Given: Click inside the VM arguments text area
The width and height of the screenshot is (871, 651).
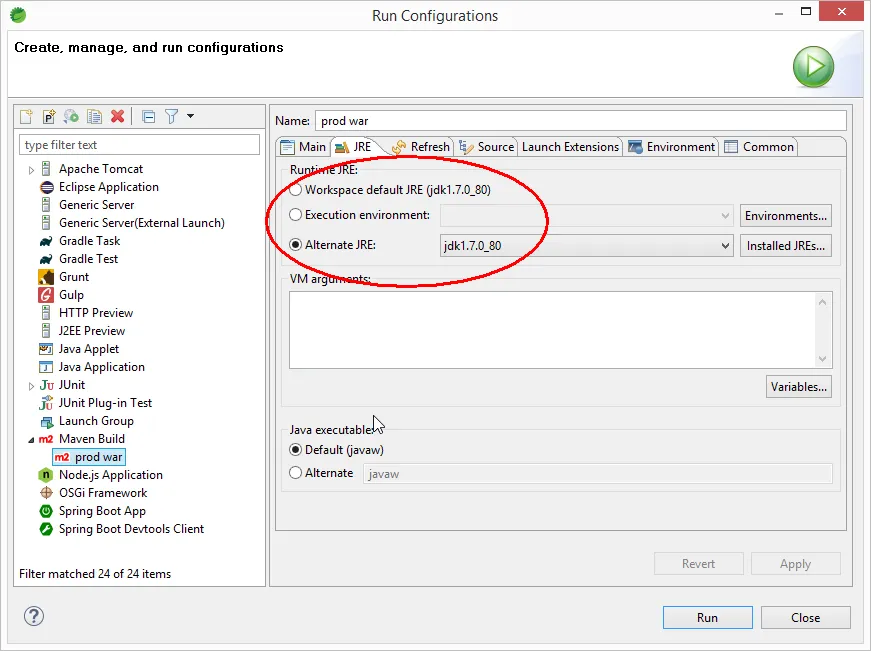Looking at the screenshot, I should click(552, 330).
